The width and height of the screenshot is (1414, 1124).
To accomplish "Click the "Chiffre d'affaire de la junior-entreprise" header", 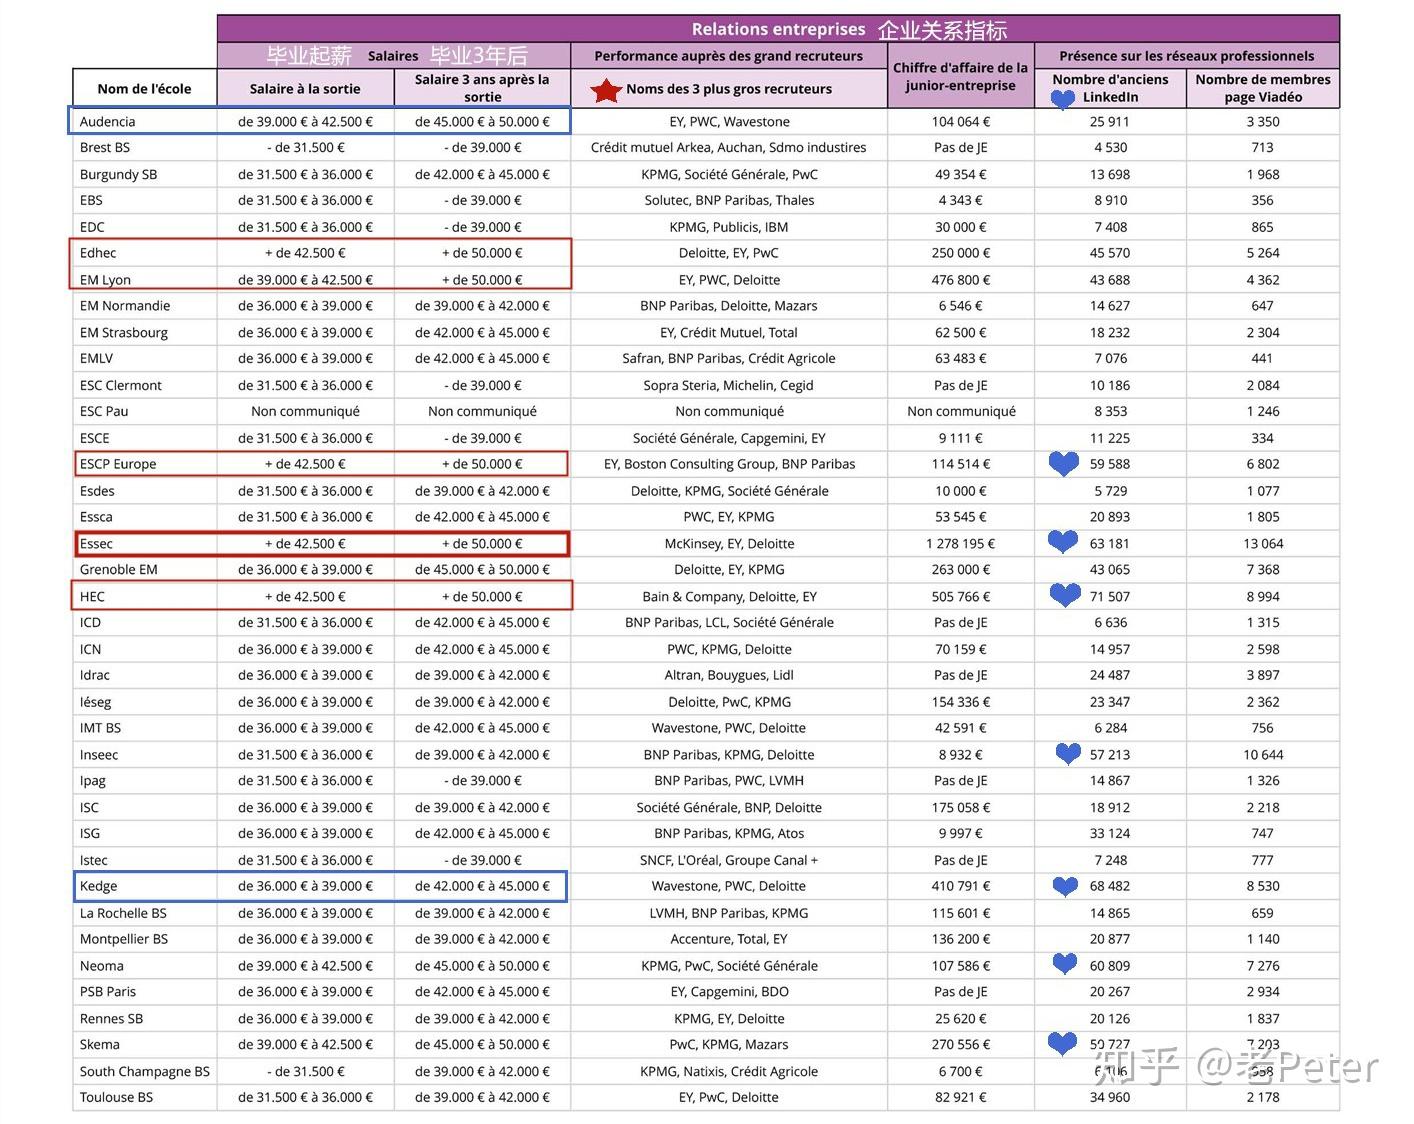I will tap(960, 76).
